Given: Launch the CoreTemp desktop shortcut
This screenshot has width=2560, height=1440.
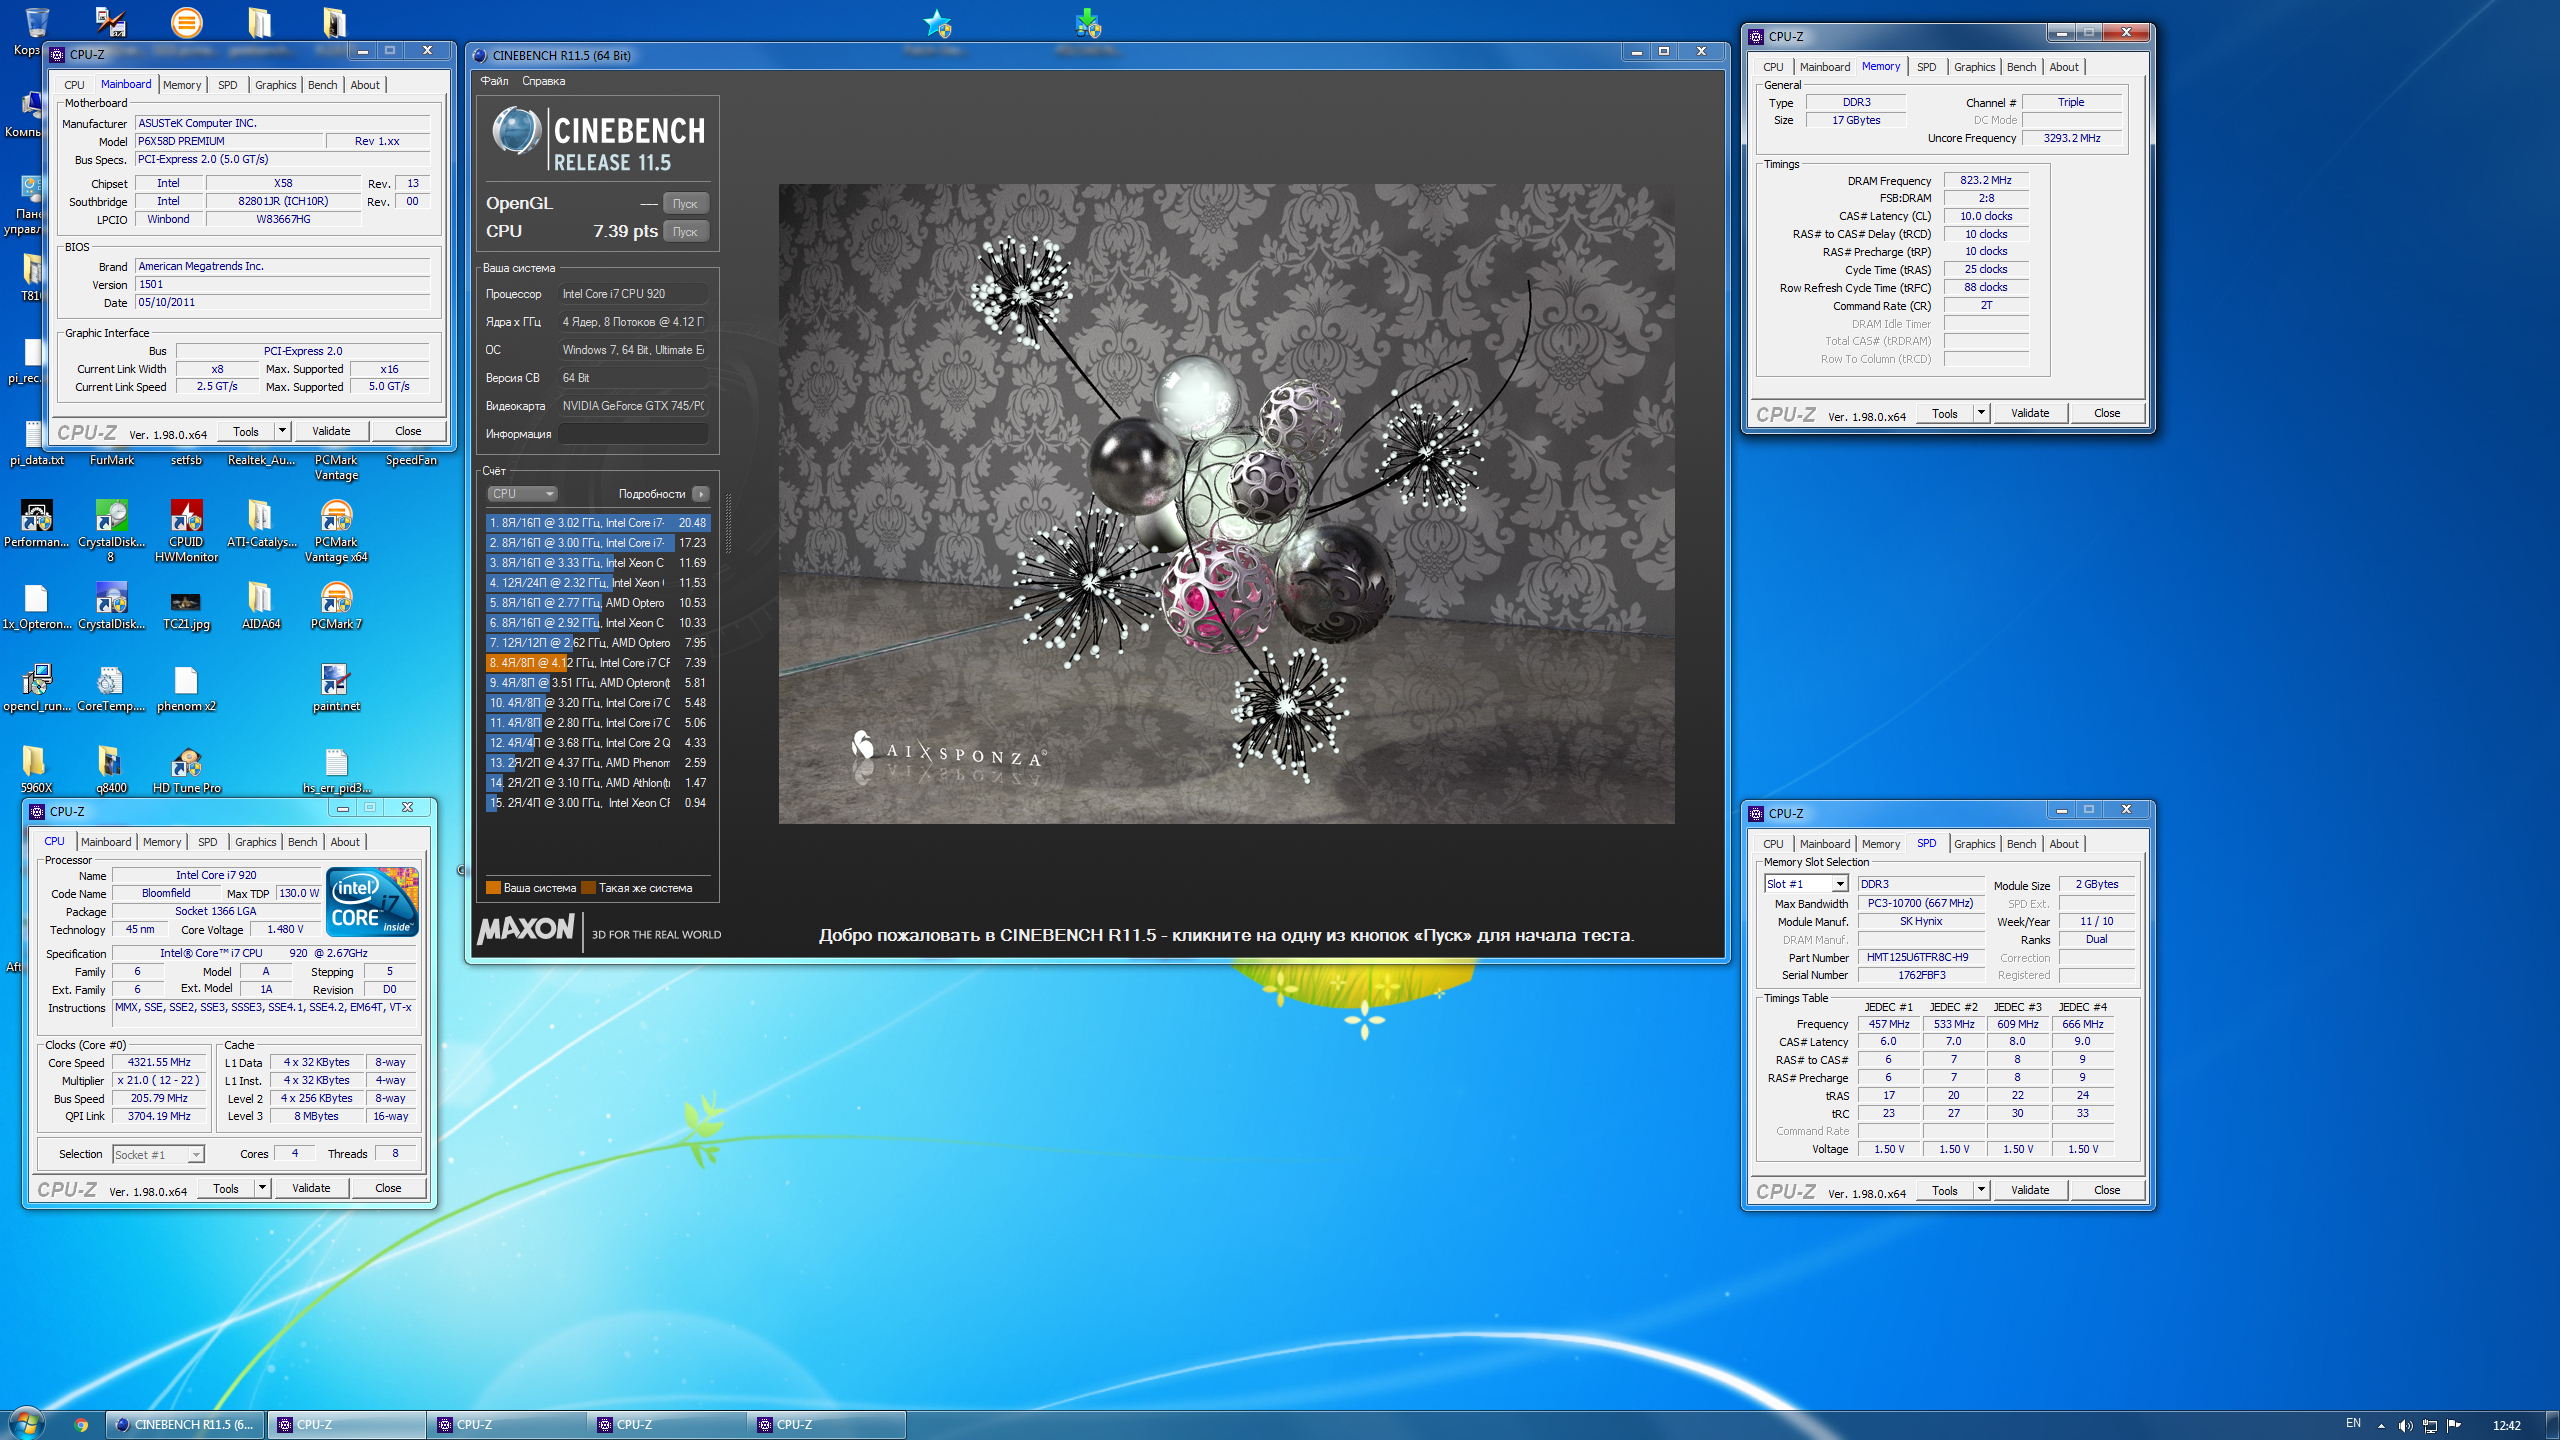Looking at the screenshot, I should click(x=111, y=687).
